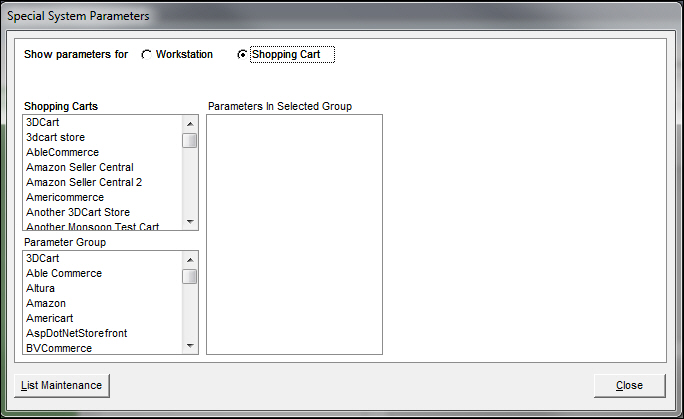
Task: Choose Able Commerce parameter group
Action: pyautogui.click(x=103, y=273)
